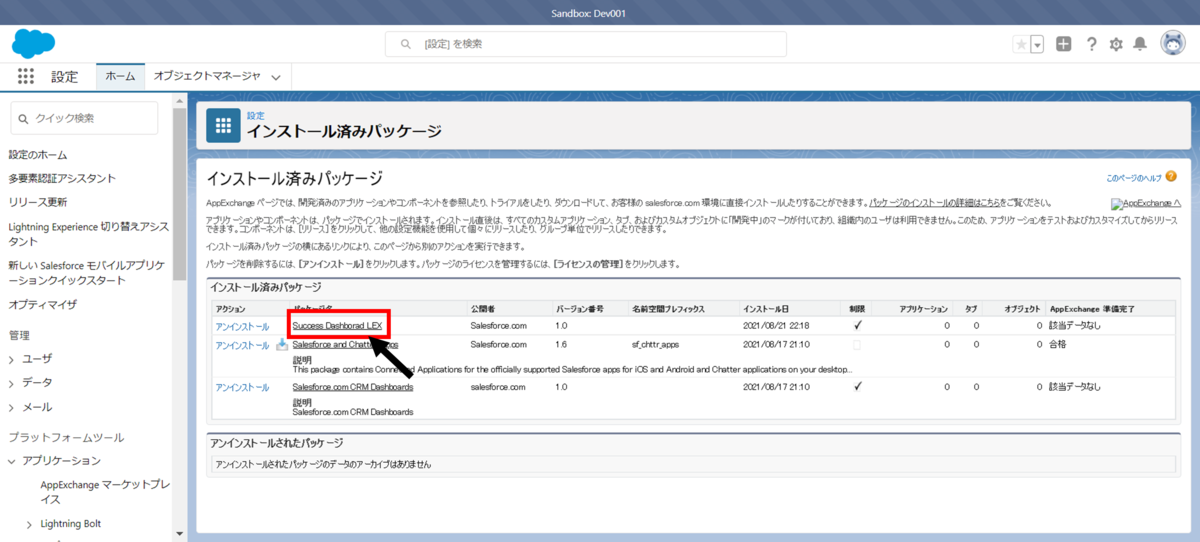
Task: Collapse the アプリケーション section chevron
Action: 12,461
